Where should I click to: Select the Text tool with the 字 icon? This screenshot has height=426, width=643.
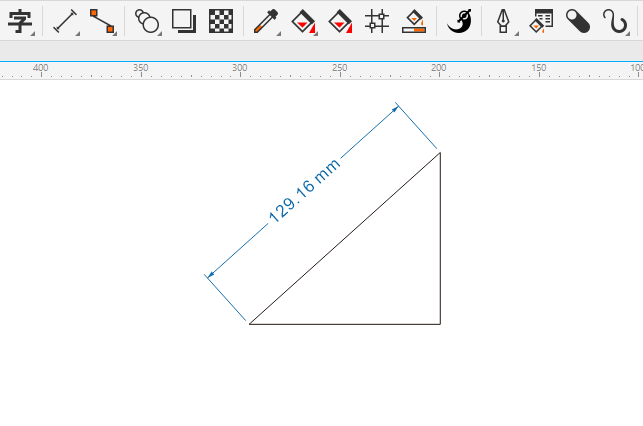click(x=19, y=21)
